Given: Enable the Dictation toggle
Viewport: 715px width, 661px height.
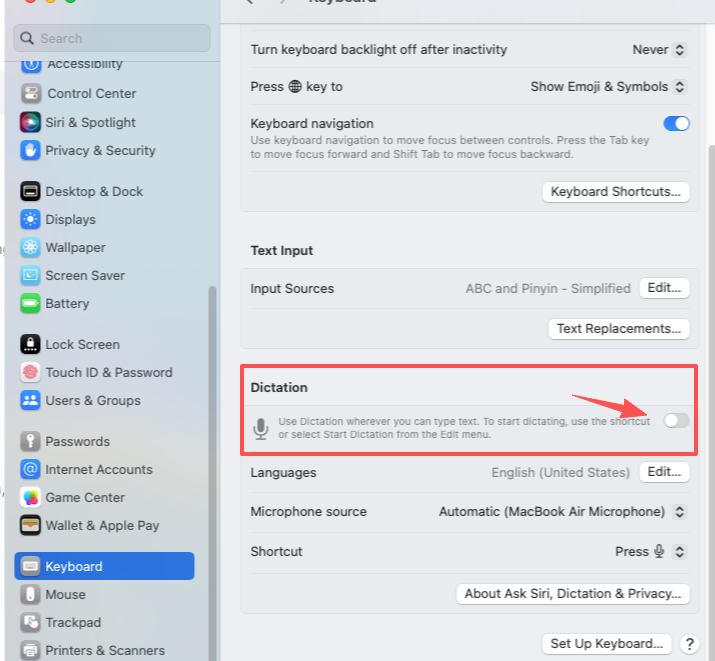Looking at the screenshot, I should pos(676,420).
